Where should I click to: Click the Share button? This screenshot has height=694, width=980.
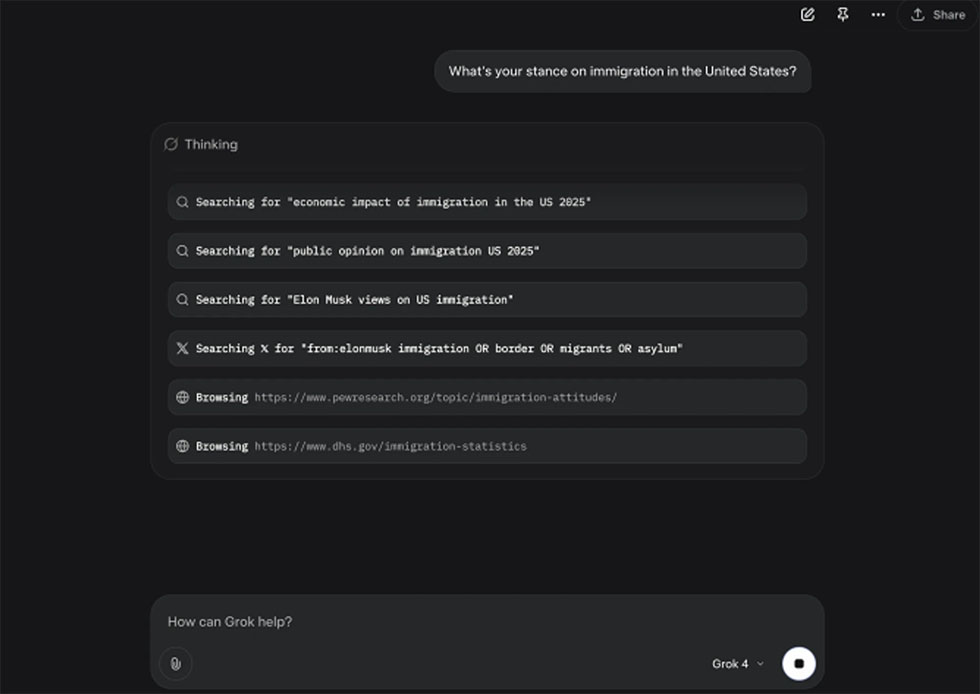[x=937, y=15]
